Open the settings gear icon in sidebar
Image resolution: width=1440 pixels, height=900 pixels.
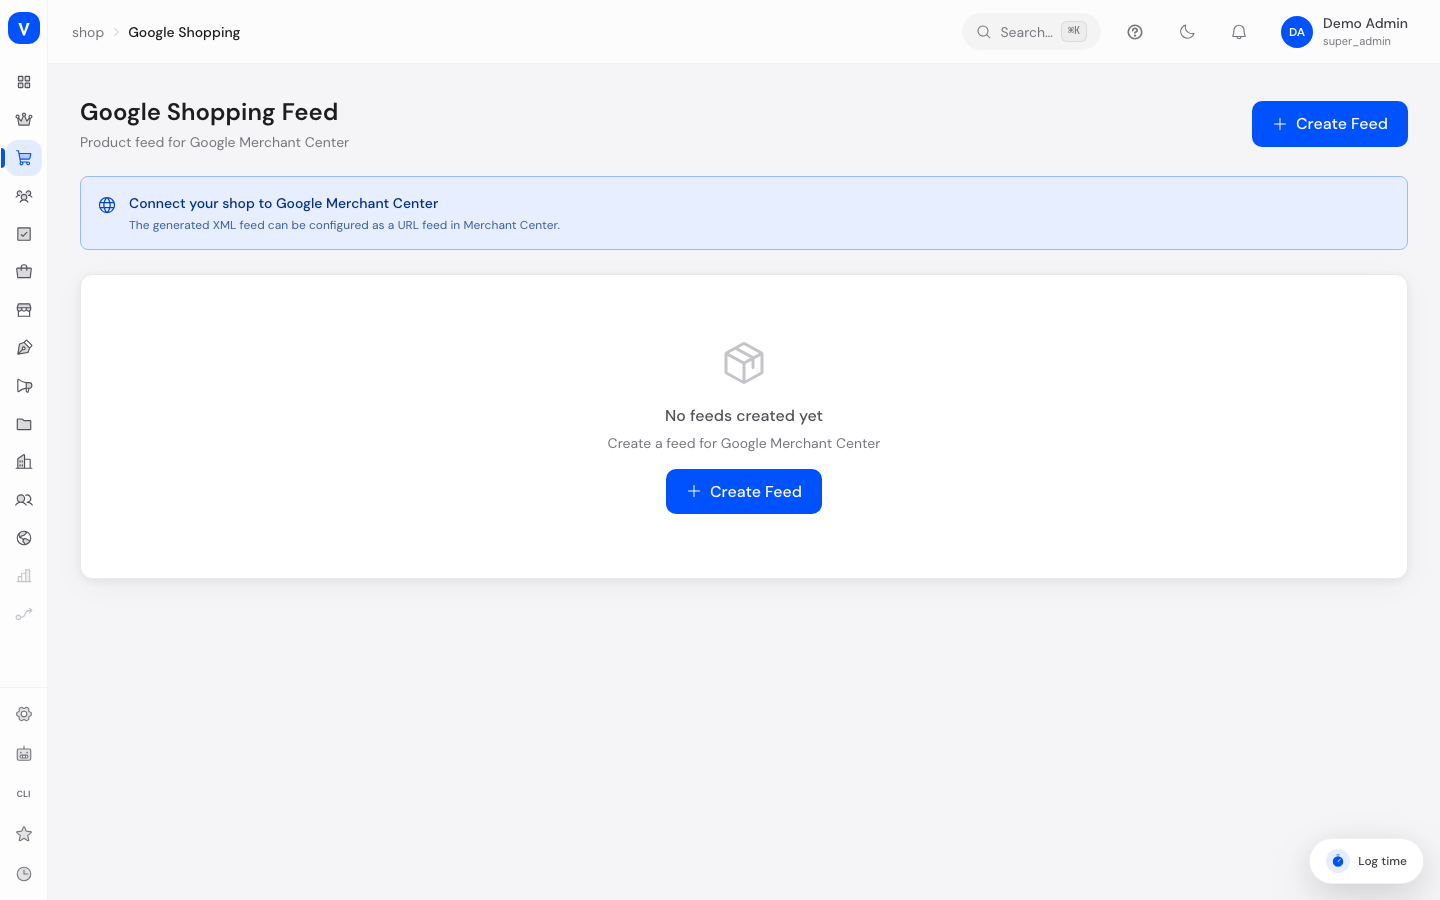point(24,714)
